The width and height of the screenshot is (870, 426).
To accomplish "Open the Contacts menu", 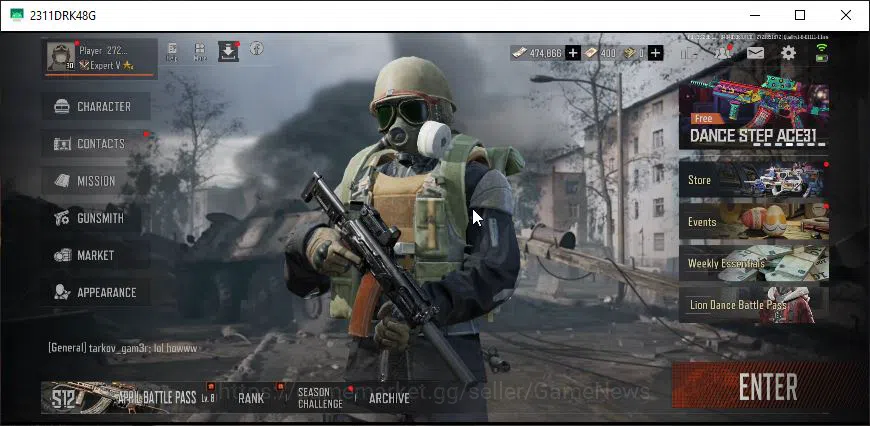I will 96,144.
